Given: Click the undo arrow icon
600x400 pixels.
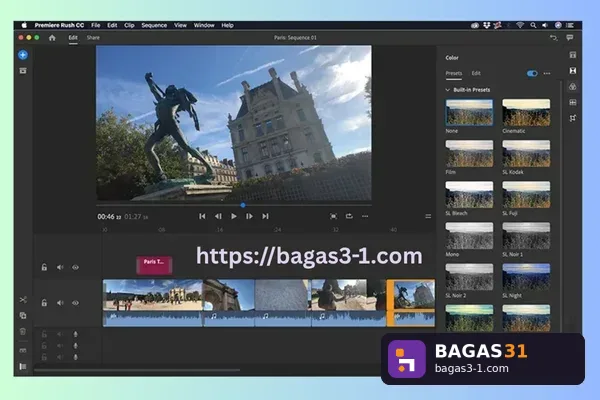Looking at the screenshot, I should click(553, 38).
